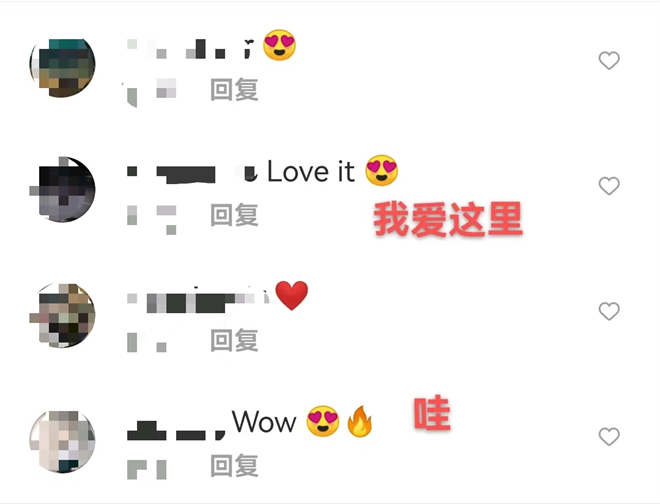
Task: Click the heart-eyes emoji beside "Love it"
Action: point(381,170)
